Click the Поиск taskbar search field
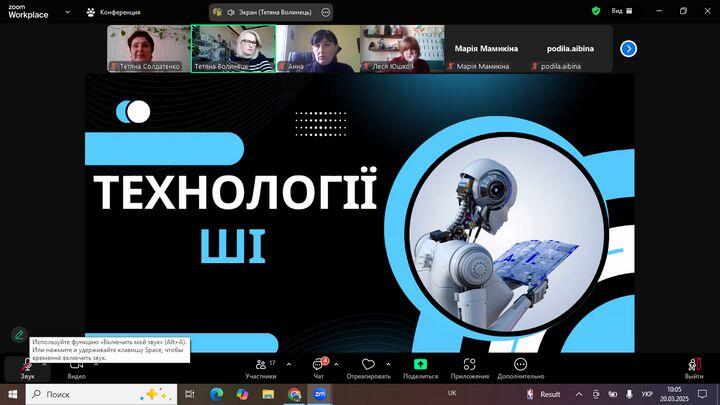 pyautogui.click(x=101, y=394)
